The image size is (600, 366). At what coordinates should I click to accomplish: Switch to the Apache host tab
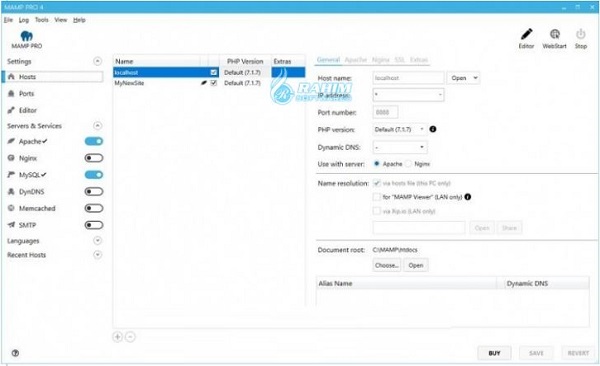click(355, 60)
